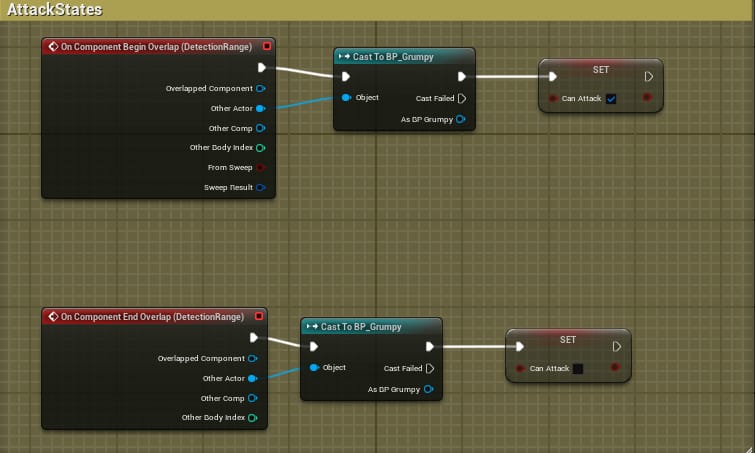Click the From Sweep boolean pin
This screenshot has width=755, height=453.
[x=261, y=167]
